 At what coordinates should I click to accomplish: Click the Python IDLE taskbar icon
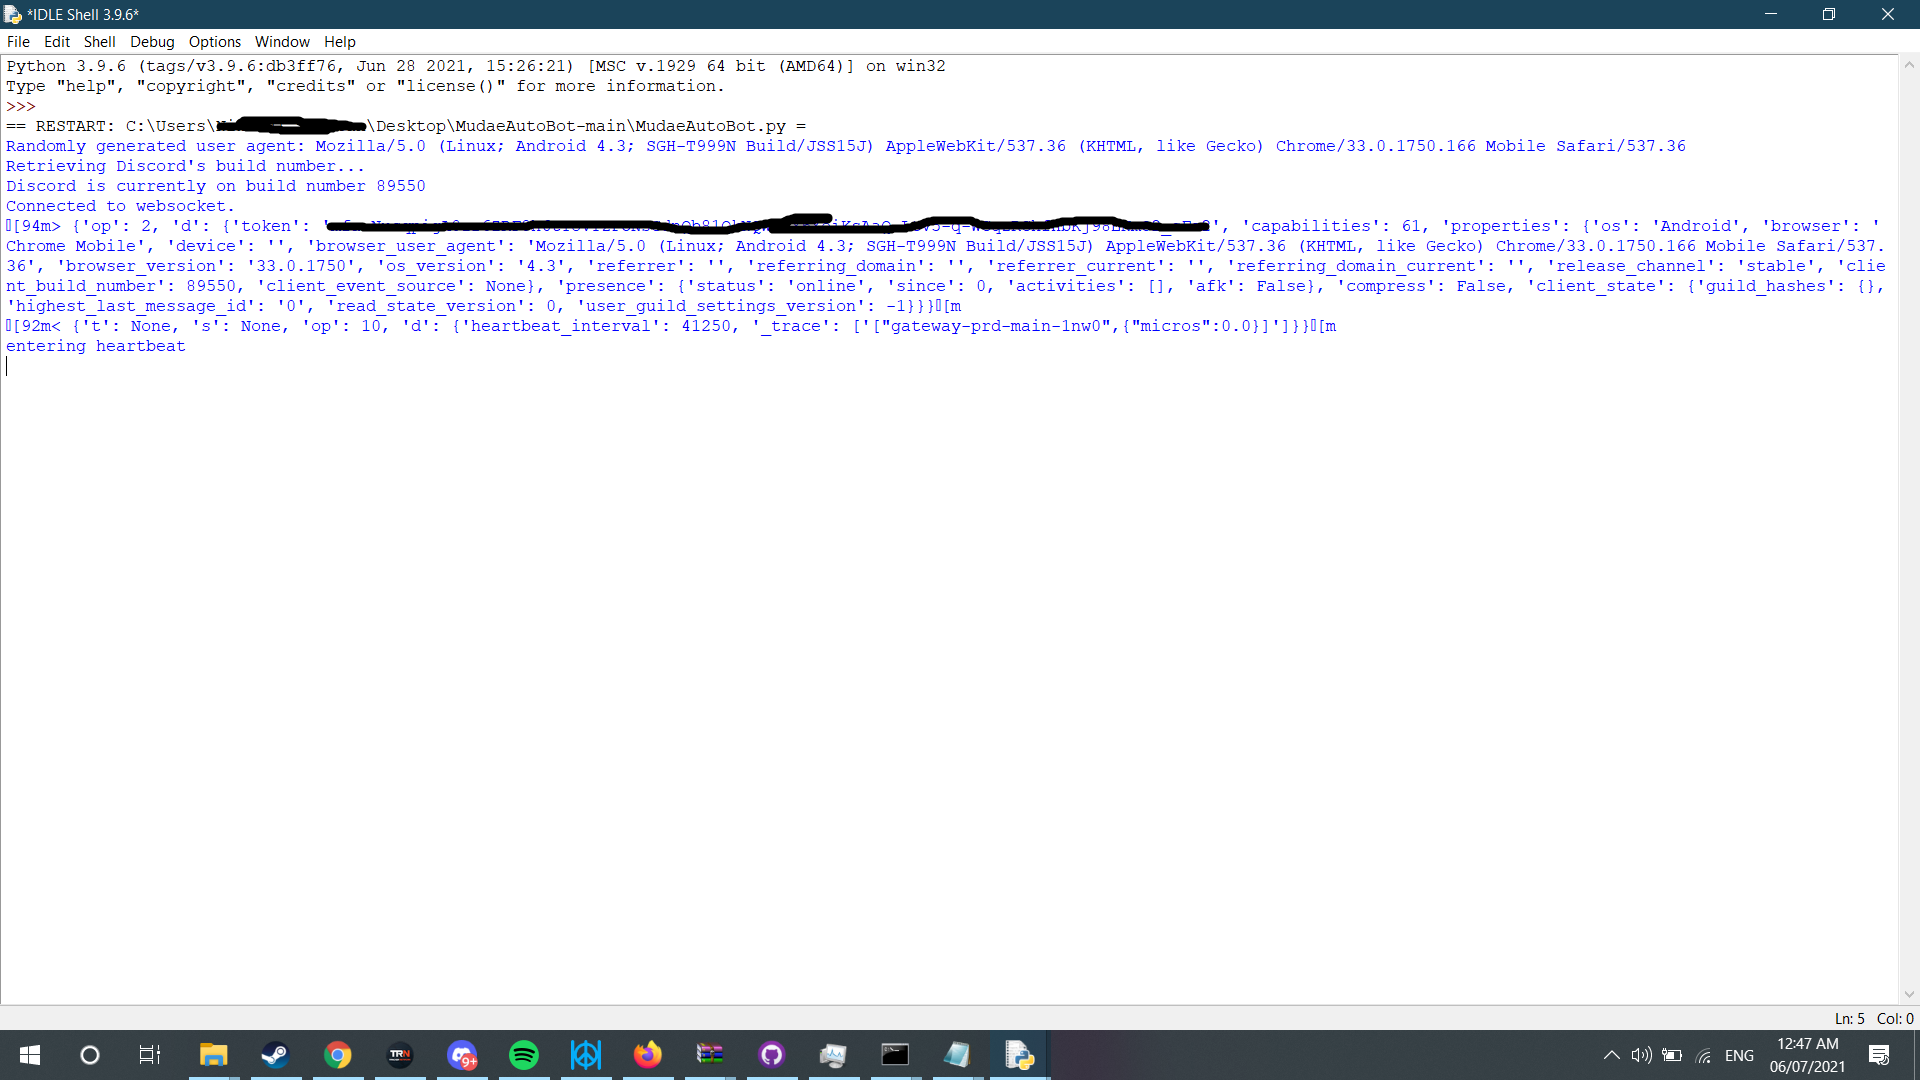click(1019, 1055)
